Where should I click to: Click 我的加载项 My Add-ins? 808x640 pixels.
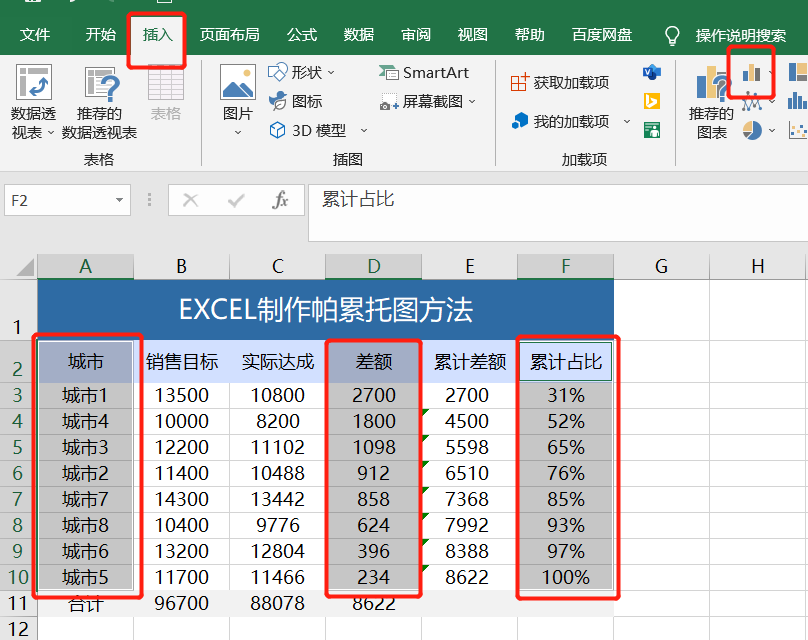click(560, 122)
